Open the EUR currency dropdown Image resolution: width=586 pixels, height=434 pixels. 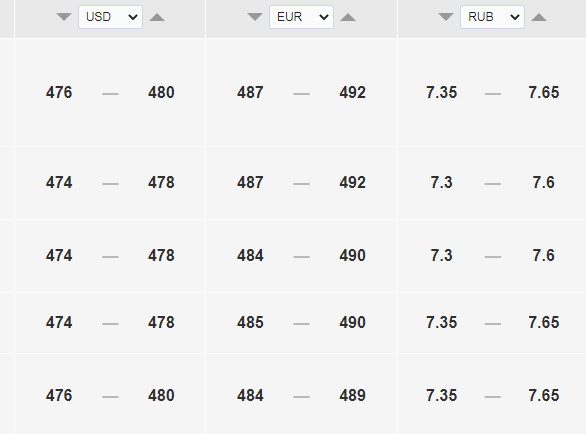click(x=301, y=17)
